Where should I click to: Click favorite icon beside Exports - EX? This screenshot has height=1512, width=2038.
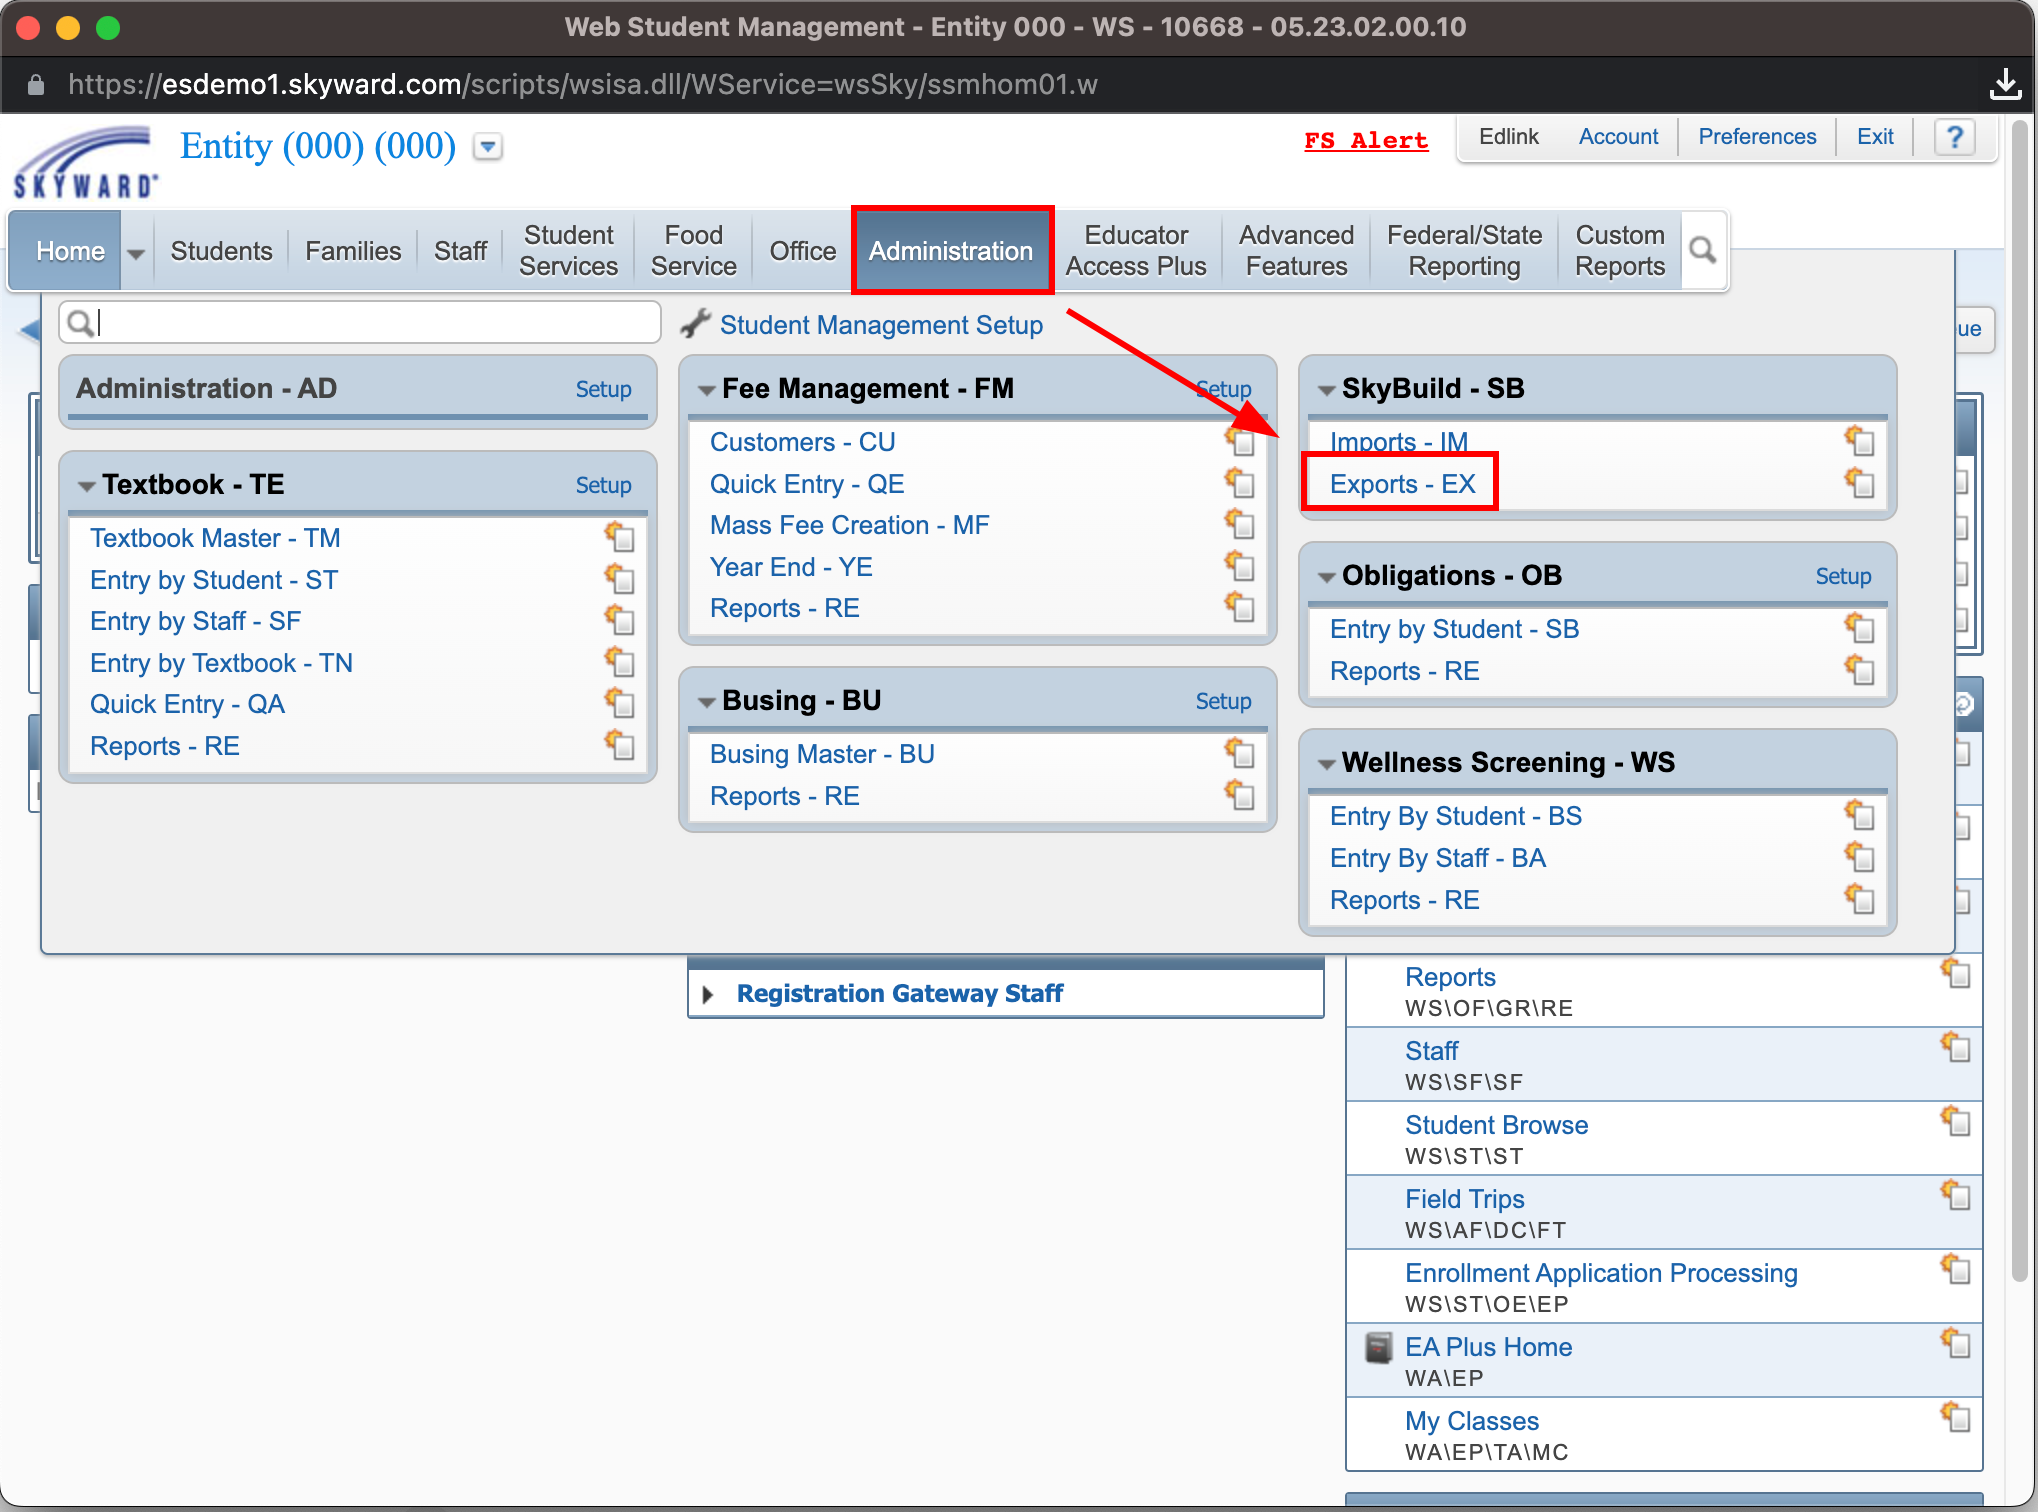[x=1860, y=483]
